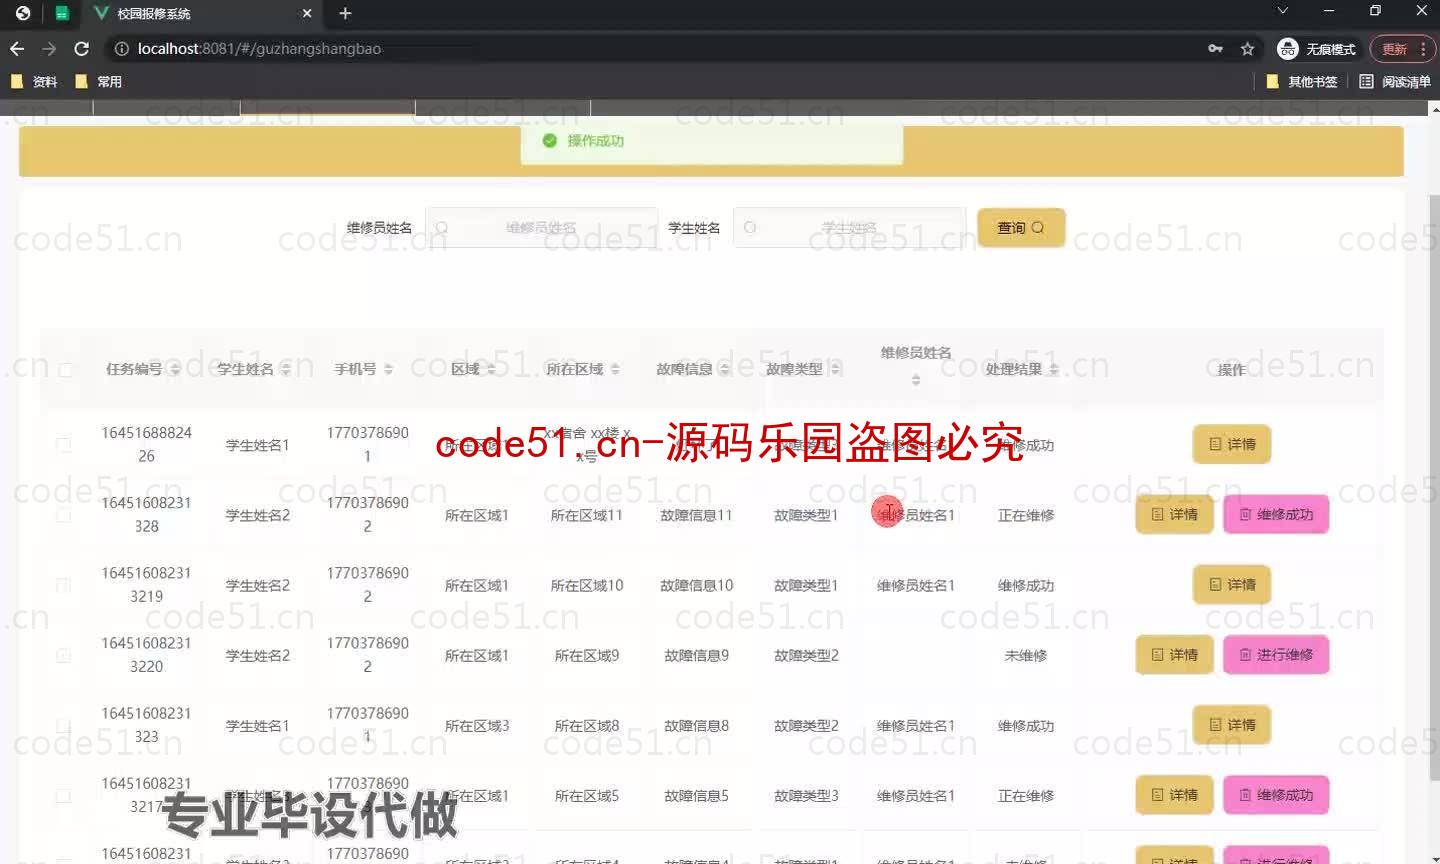Open the incognito mode profile indicator
The width and height of the screenshot is (1440, 864).
point(1317,49)
